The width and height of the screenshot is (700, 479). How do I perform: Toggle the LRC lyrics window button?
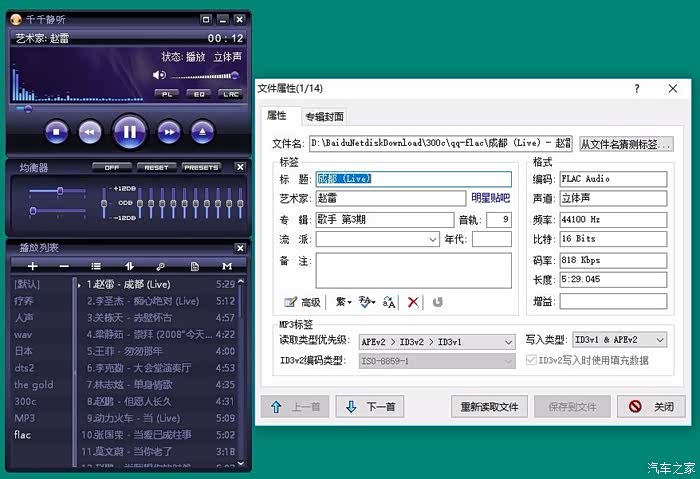230,94
